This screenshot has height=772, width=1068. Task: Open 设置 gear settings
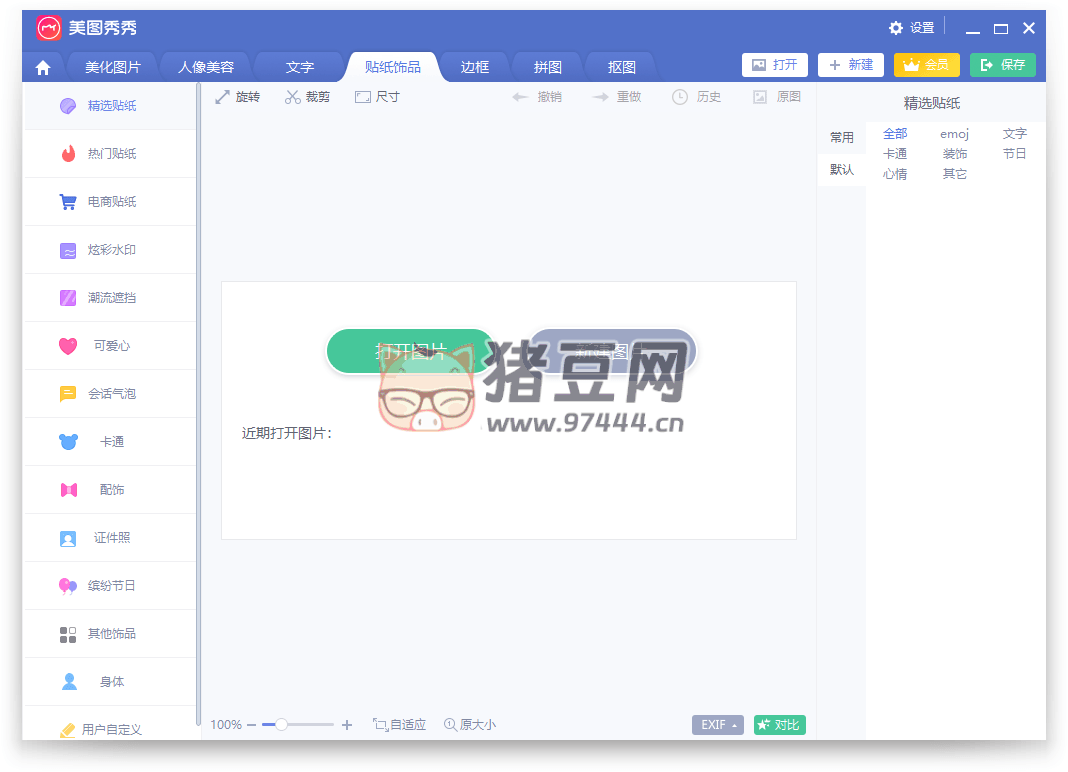click(x=911, y=28)
